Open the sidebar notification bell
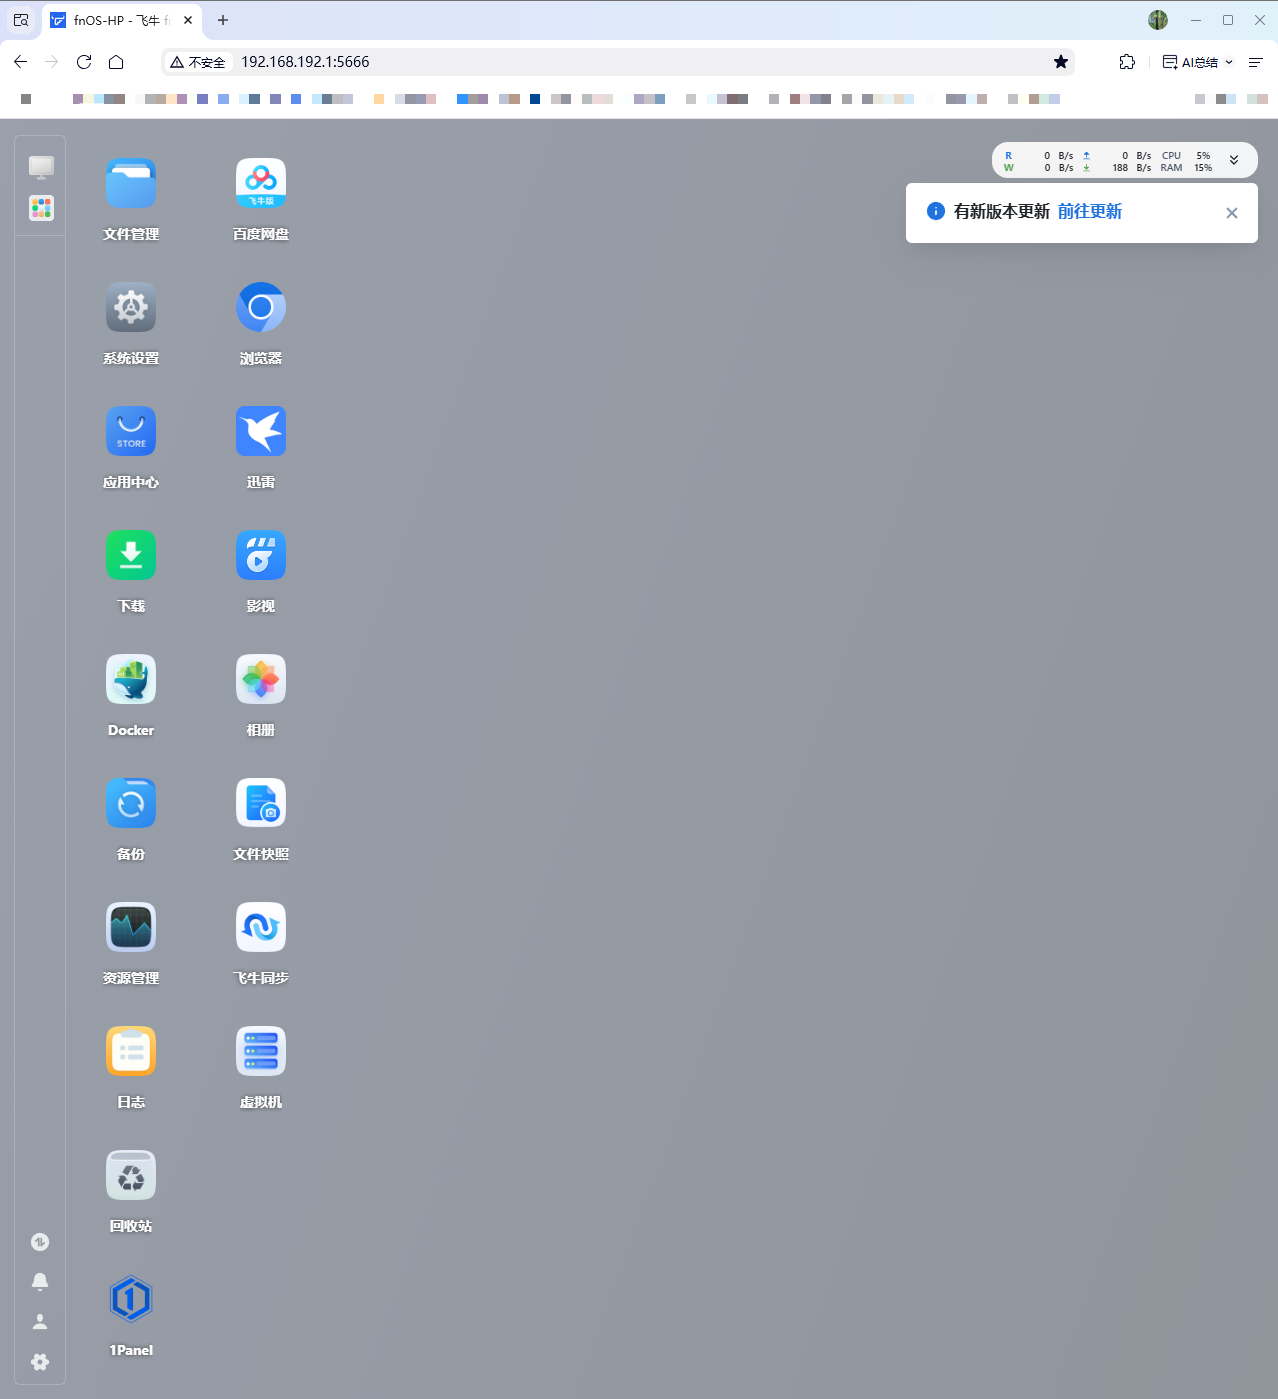The width and height of the screenshot is (1278, 1399). tap(40, 1282)
